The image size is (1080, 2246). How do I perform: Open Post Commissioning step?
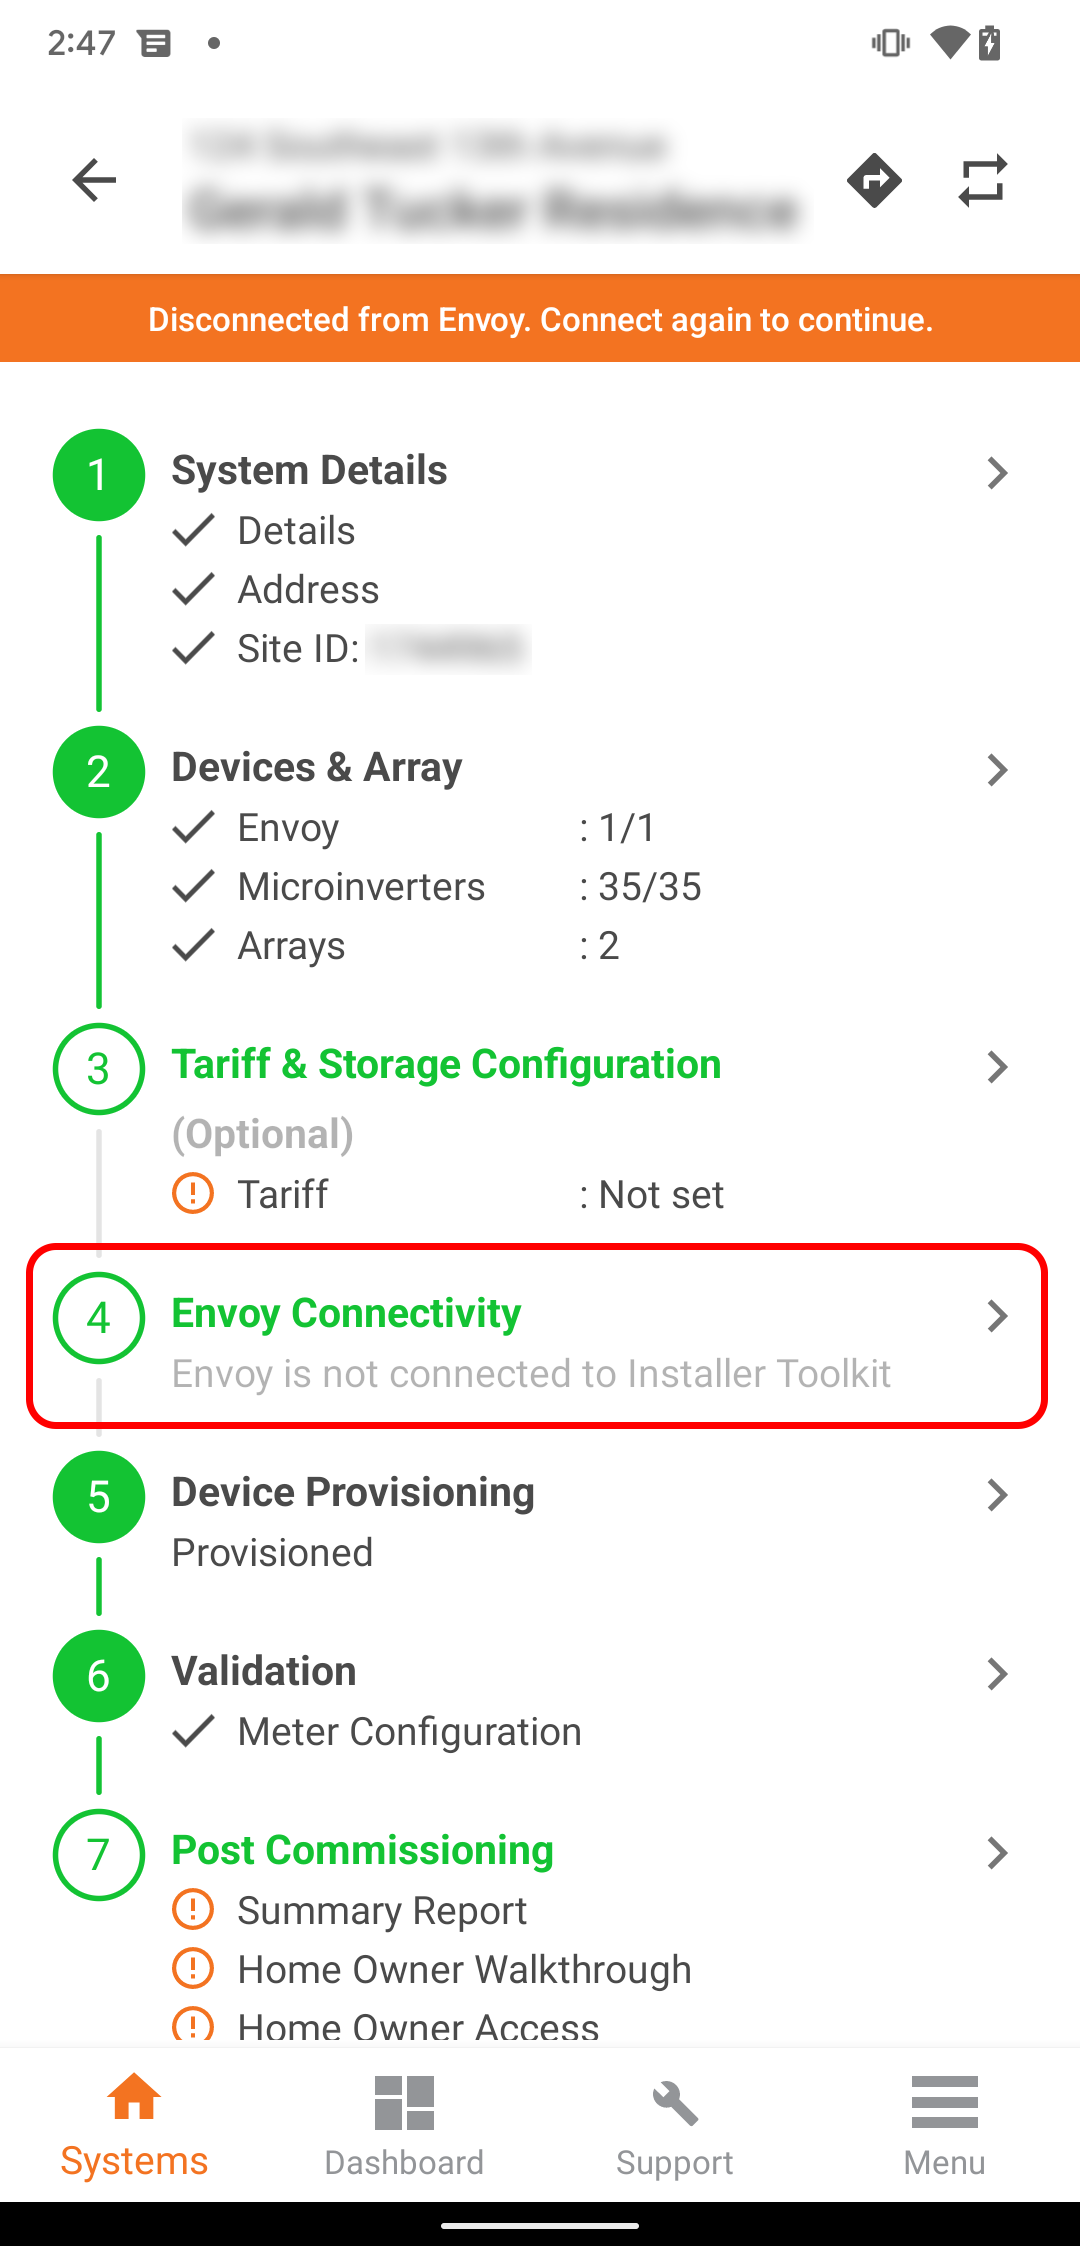pyautogui.click(x=362, y=1851)
